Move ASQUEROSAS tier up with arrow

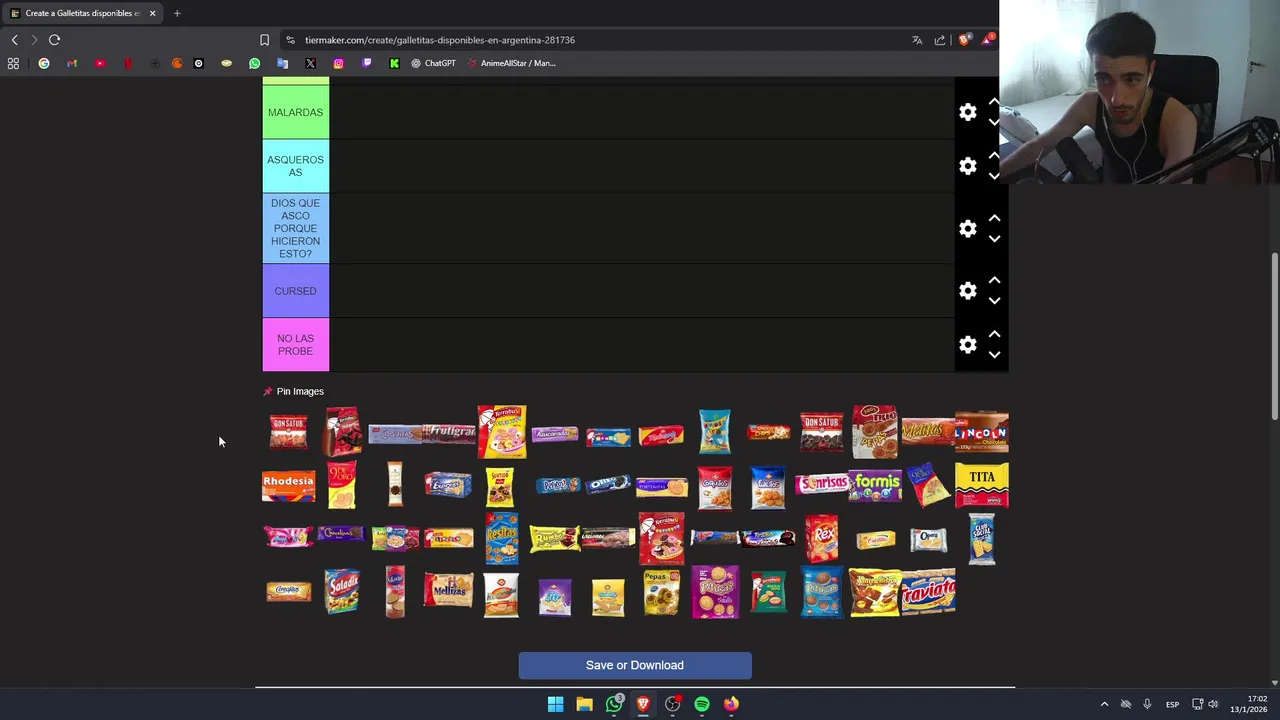coord(994,155)
